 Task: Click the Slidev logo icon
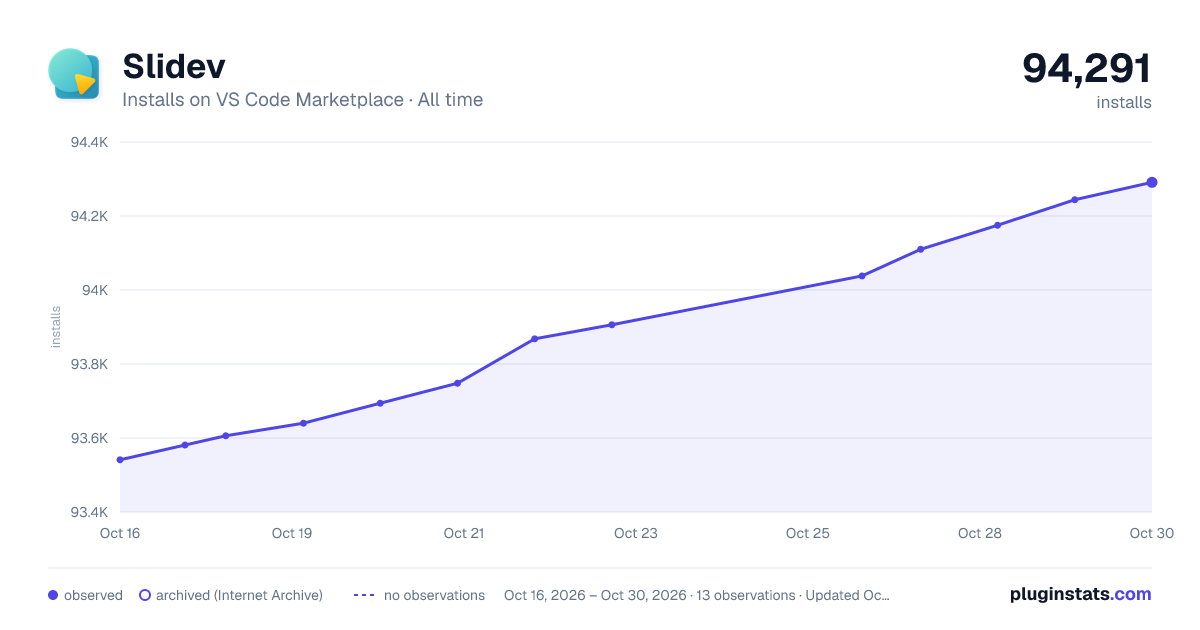tap(74, 74)
